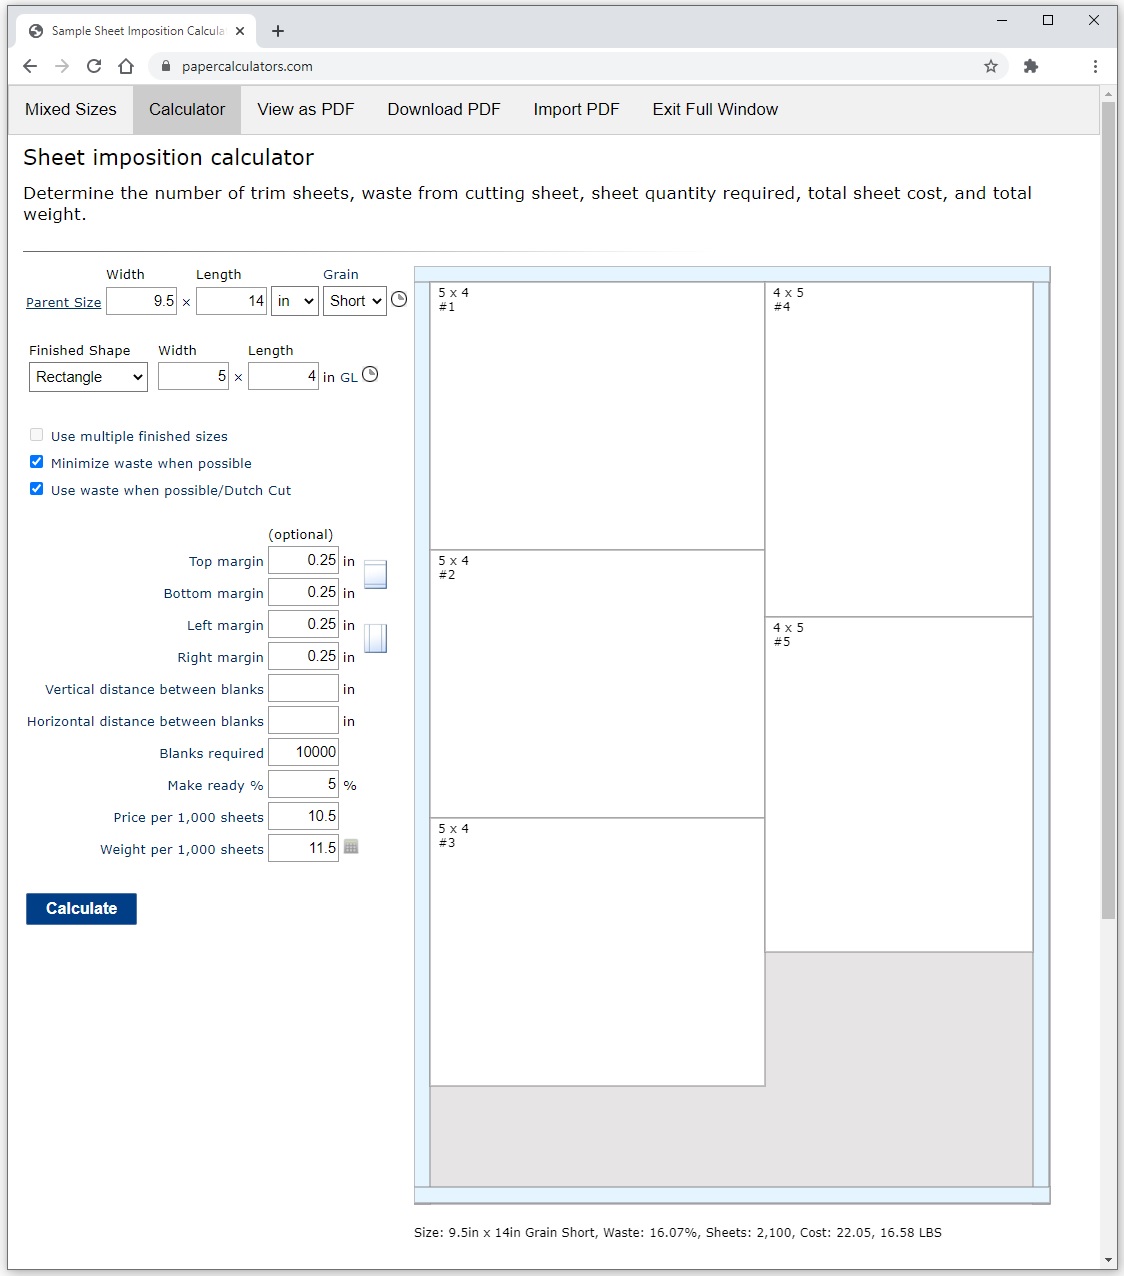Toggle Use multiple finished sizes checkbox
Viewport: 1124px width, 1276px height.
(37, 435)
